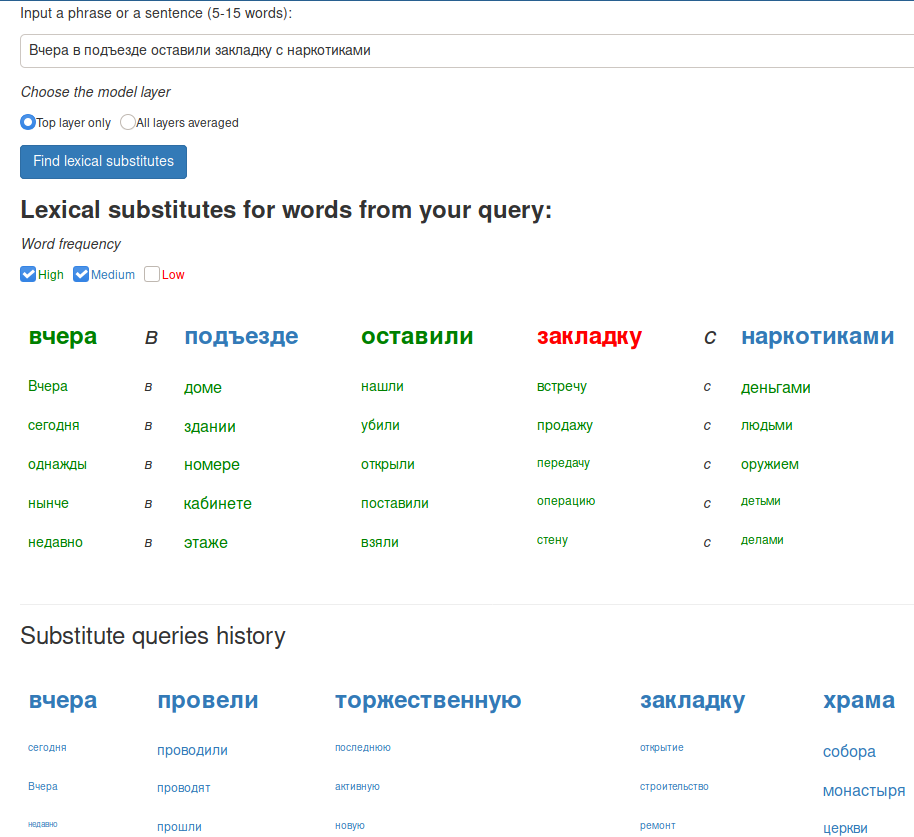Open the heading word 'наркотиками'
The height and width of the screenshot is (837, 914).
[x=817, y=336]
